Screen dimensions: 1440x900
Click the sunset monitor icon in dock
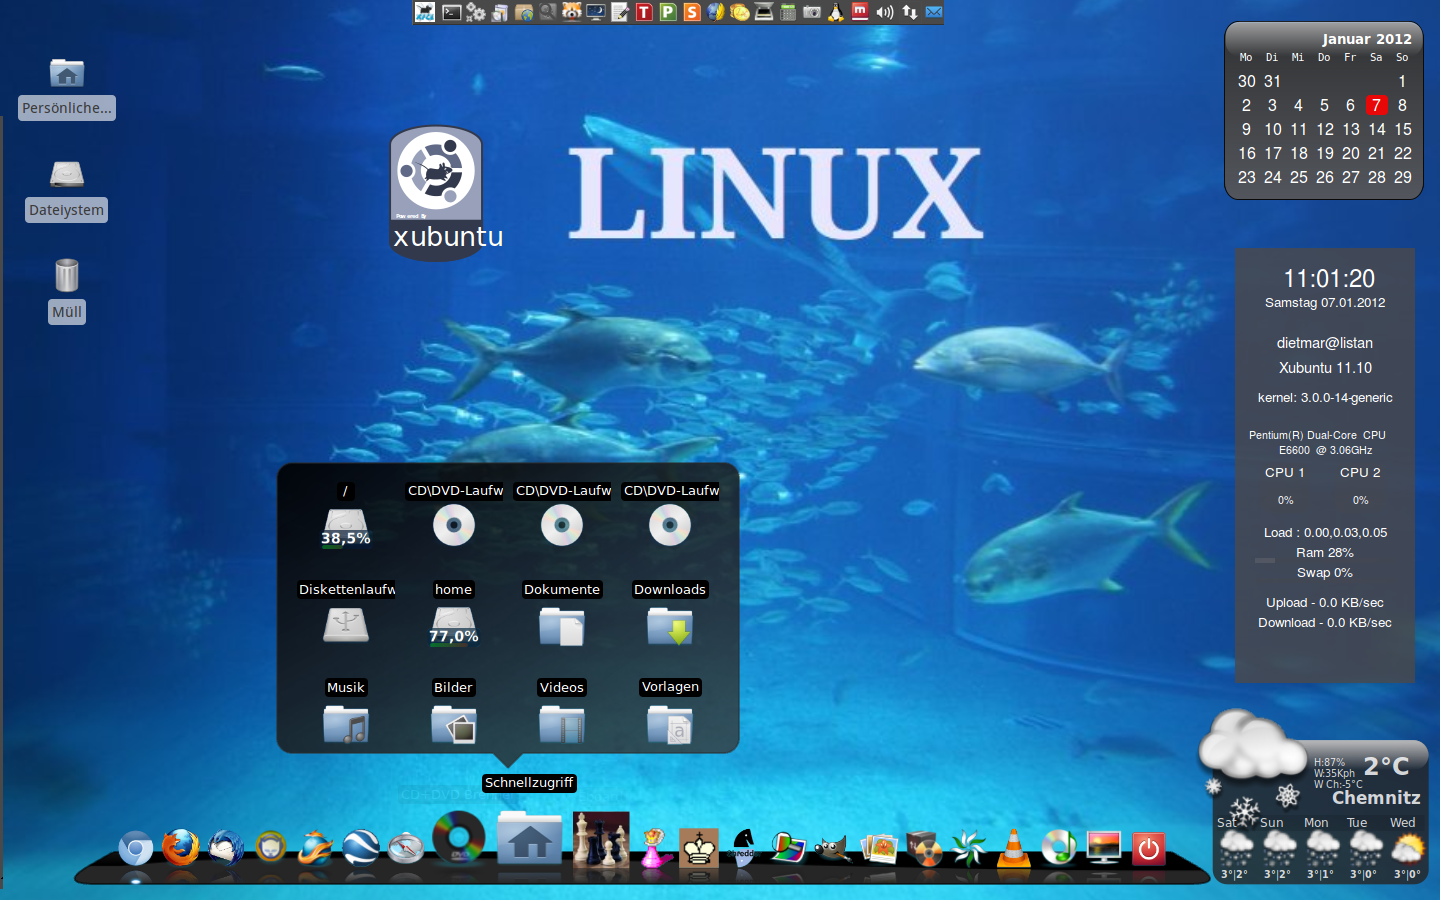coord(1104,847)
